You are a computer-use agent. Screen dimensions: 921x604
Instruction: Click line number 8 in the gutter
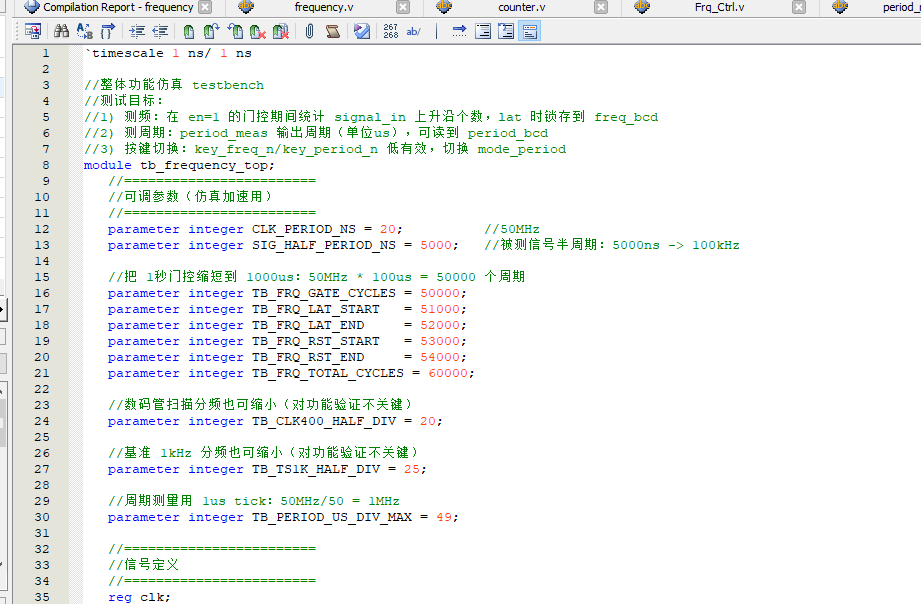coord(46,165)
